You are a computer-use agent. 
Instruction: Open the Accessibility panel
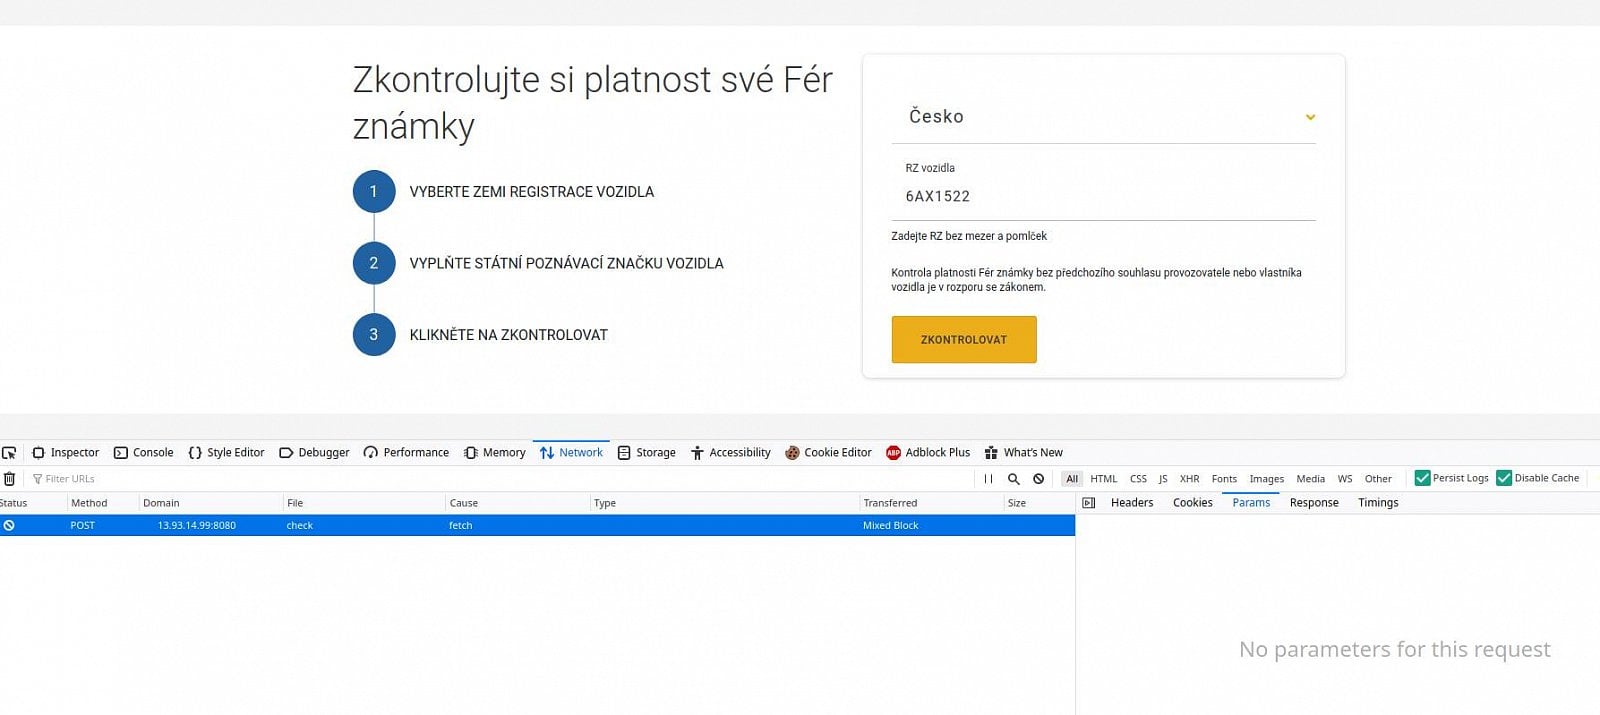731,453
